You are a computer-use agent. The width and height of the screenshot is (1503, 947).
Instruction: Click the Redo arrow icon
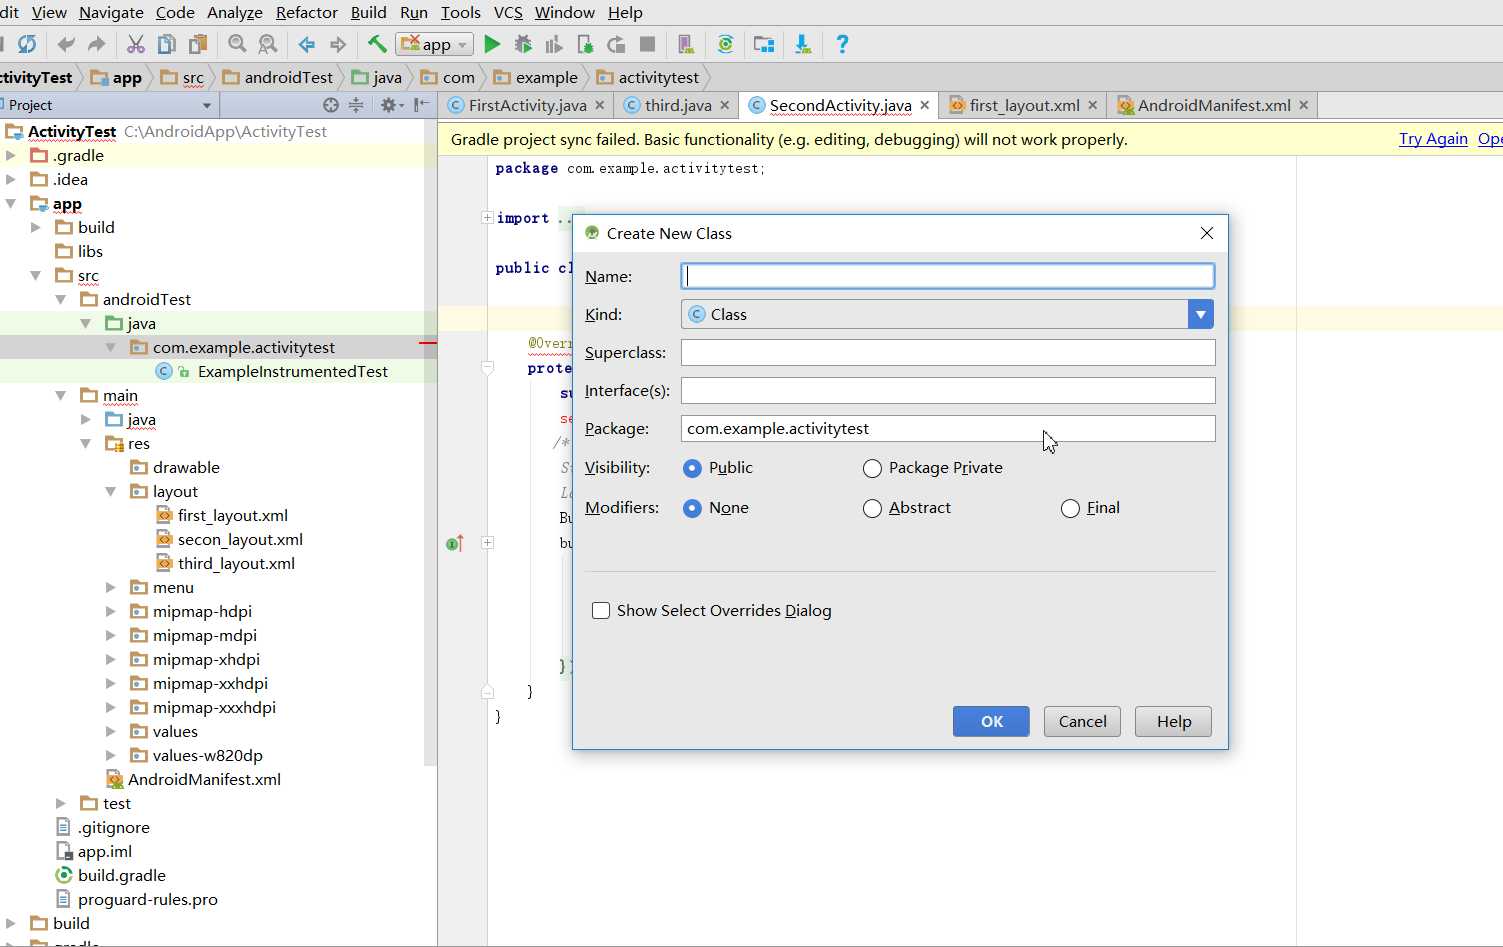[x=97, y=44]
